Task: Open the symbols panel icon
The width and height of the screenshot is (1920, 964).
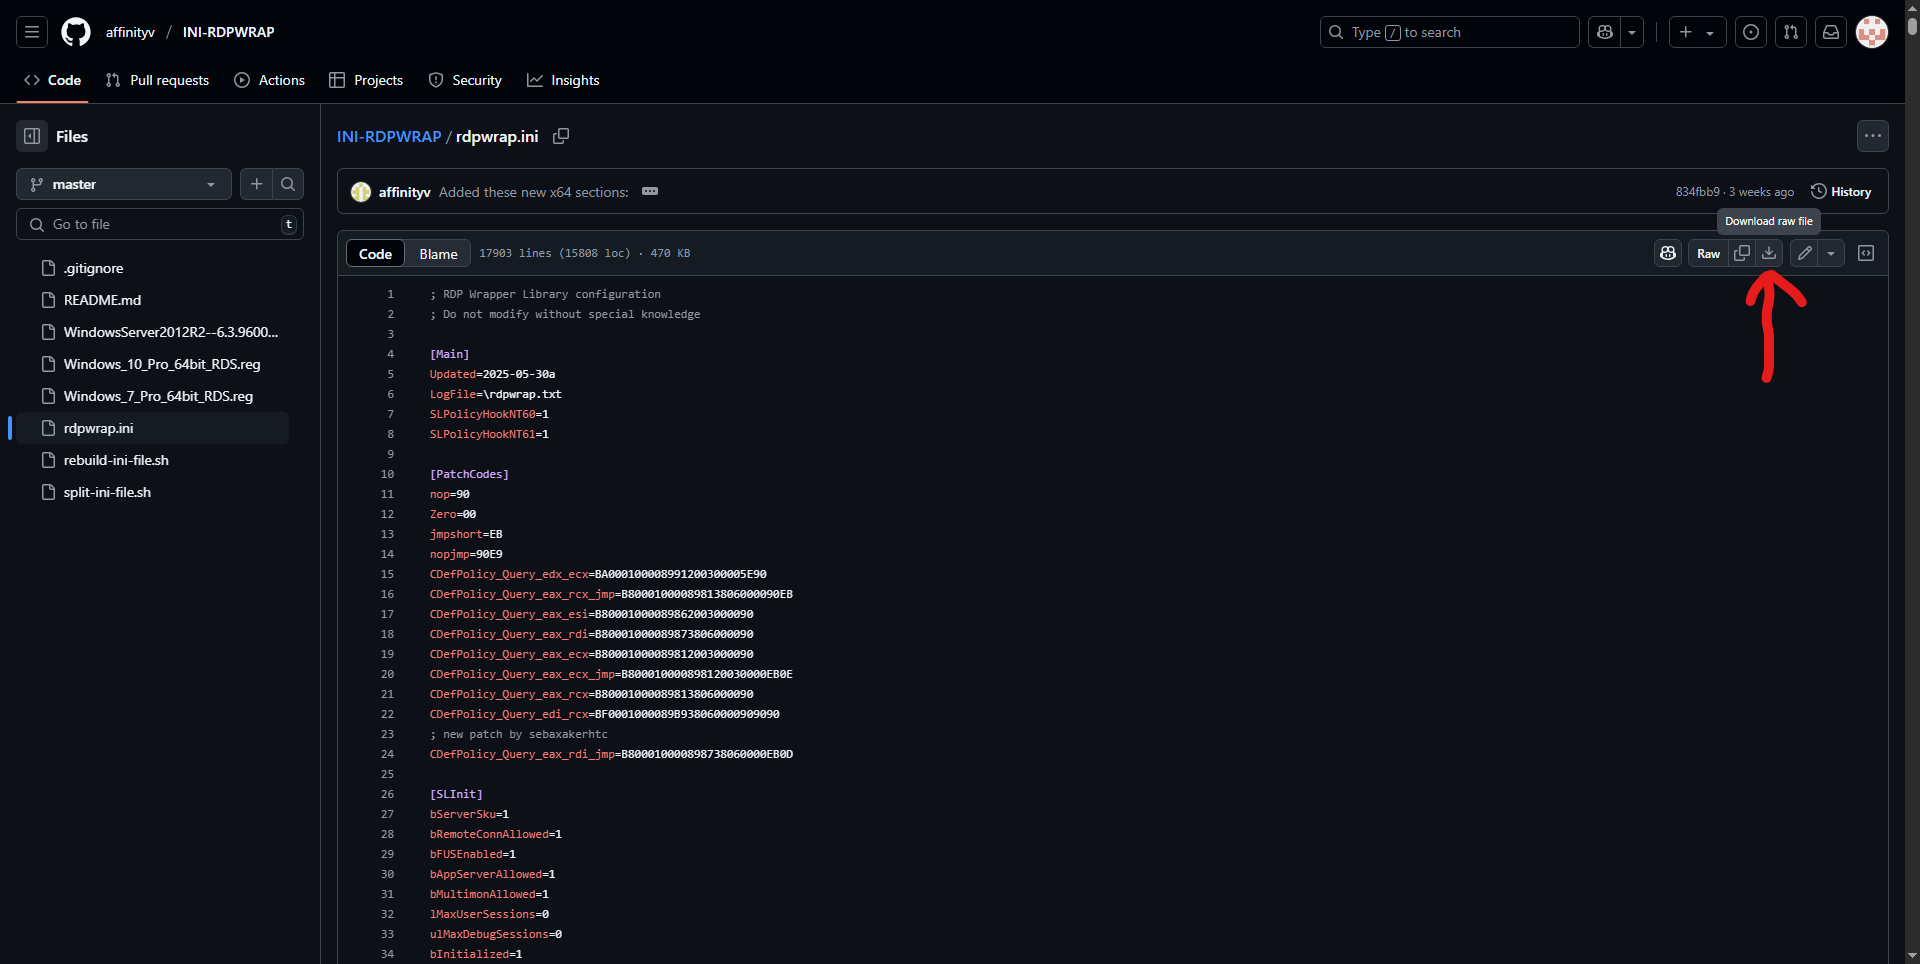Action: coord(1866,253)
